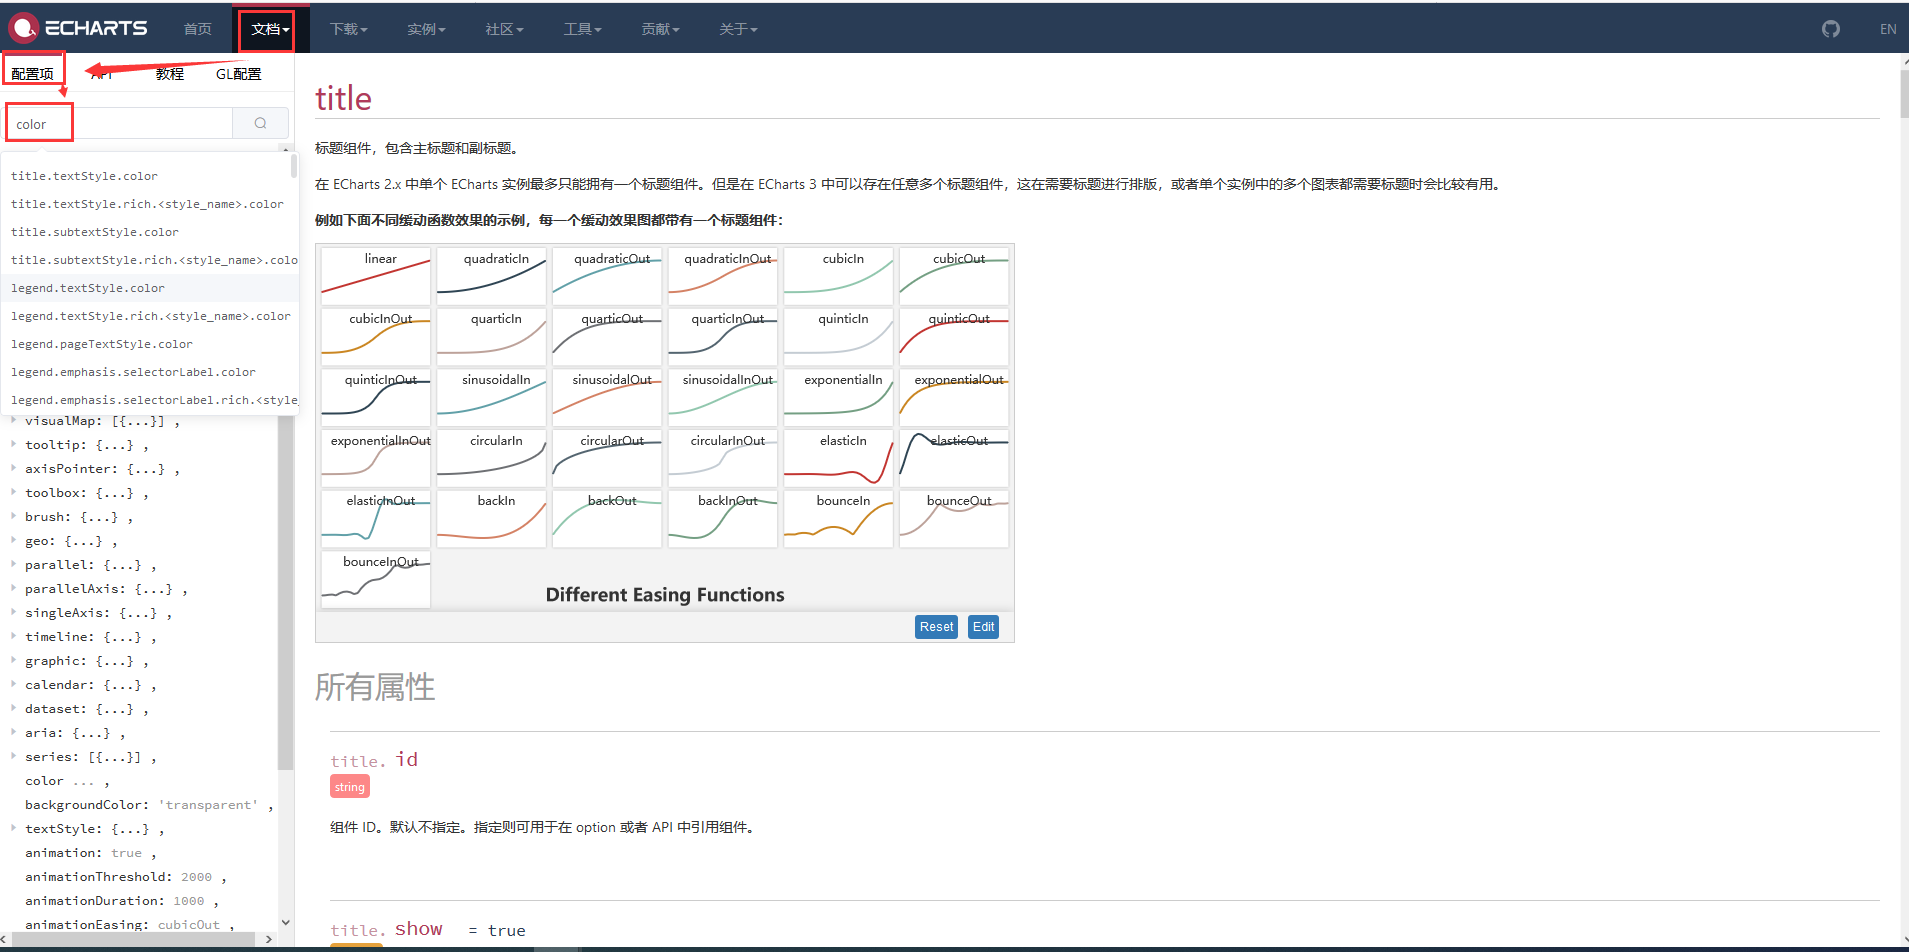Expand the singleAxis tree node
The width and height of the screenshot is (1909, 952).
point(13,612)
